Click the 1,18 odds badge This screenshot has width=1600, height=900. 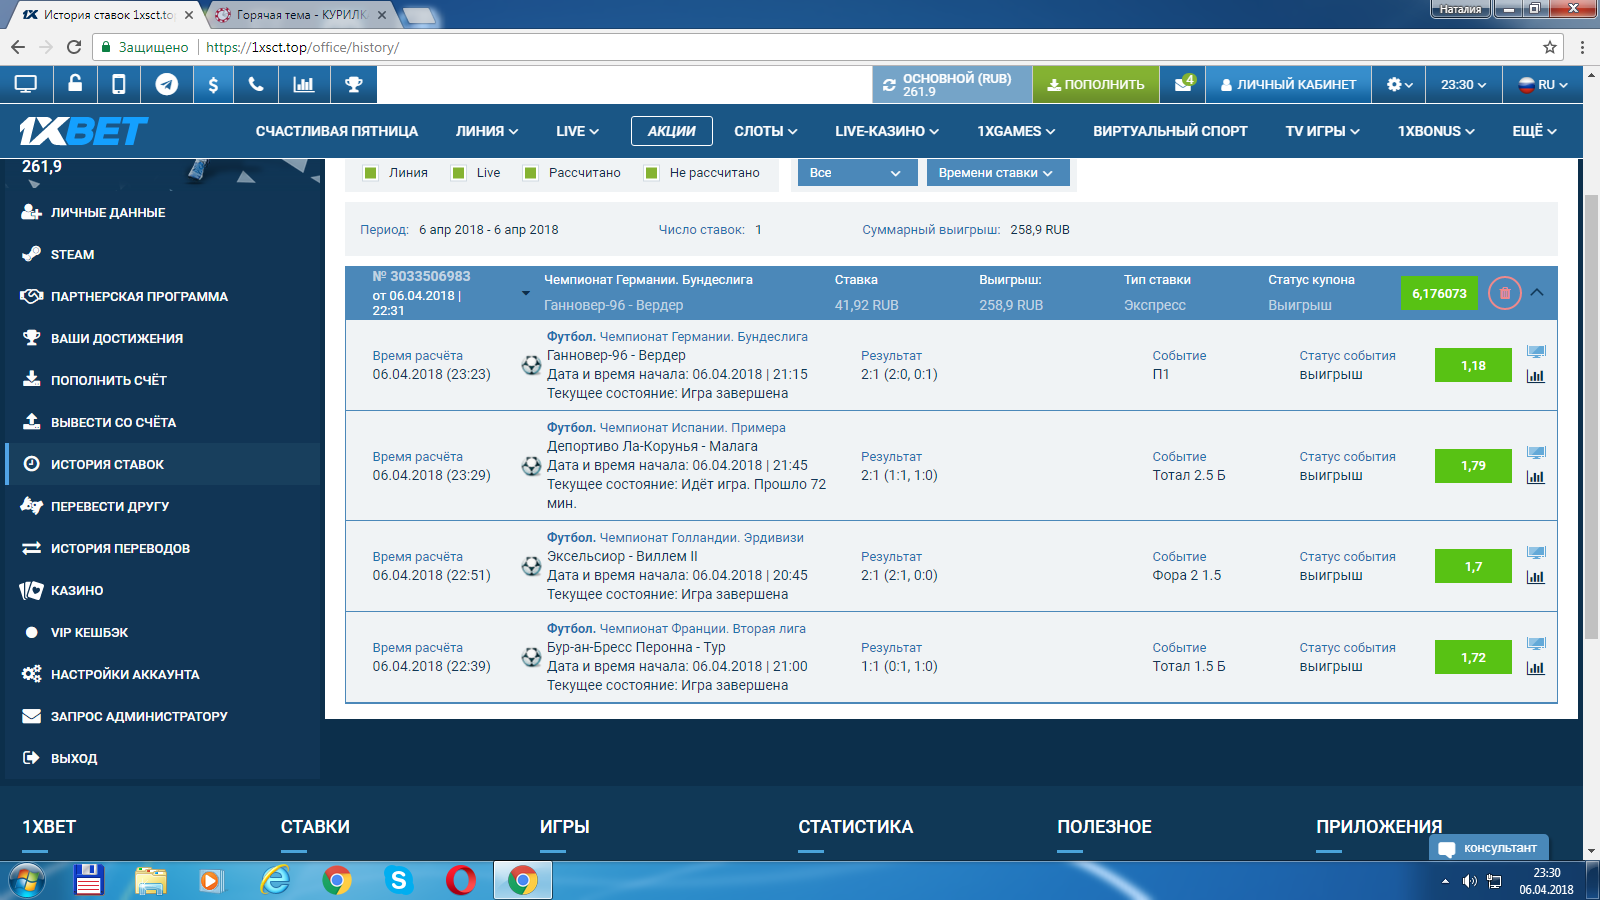click(x=1473, y=365)
